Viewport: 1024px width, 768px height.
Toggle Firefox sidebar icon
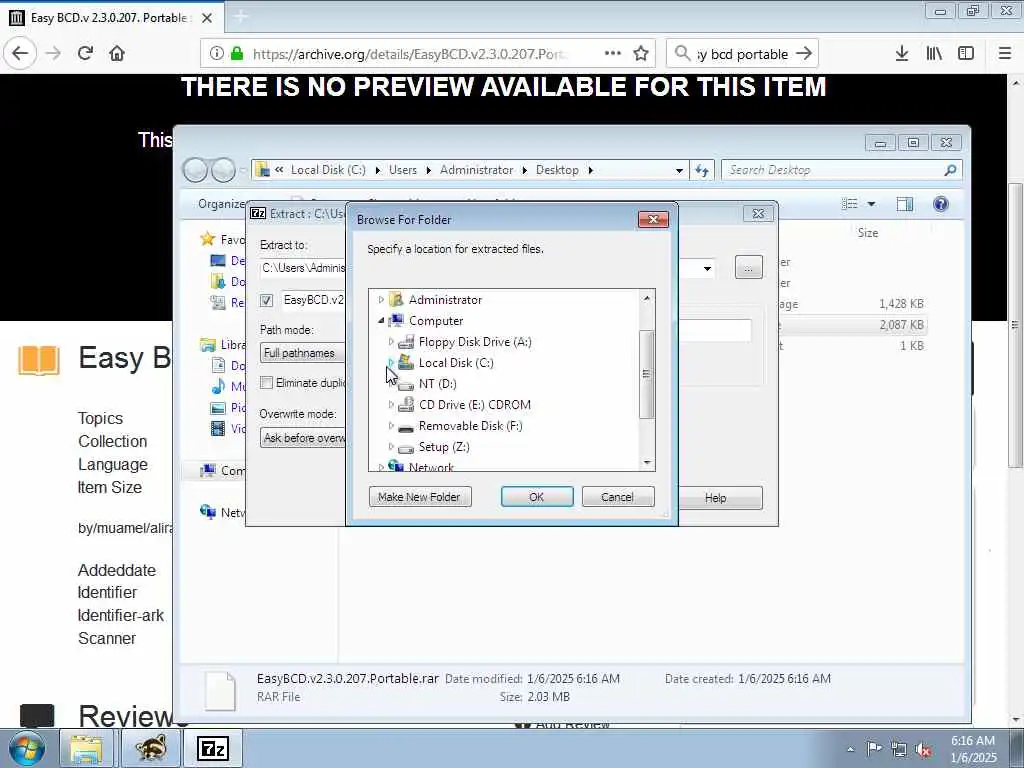pos(966,54)
